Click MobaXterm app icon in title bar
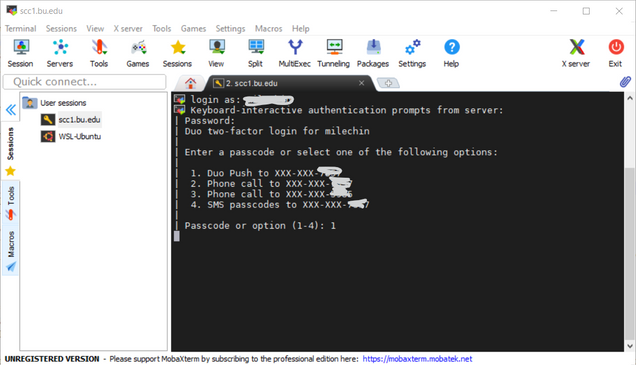 [x=11, y=11]
